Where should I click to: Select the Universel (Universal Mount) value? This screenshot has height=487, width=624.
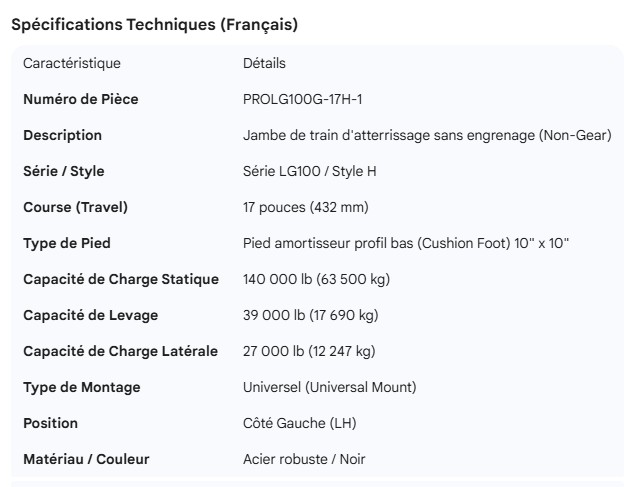(x=330, y=387)
